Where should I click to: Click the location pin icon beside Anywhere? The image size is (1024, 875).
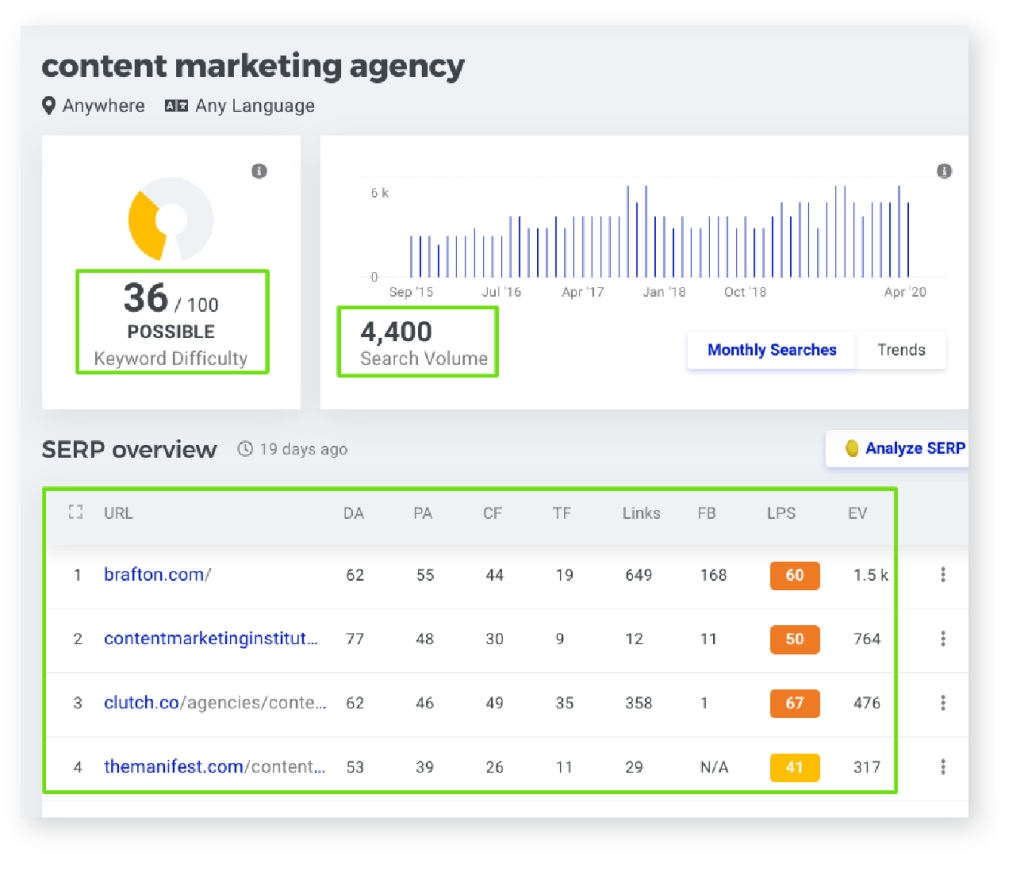(49, 106)
